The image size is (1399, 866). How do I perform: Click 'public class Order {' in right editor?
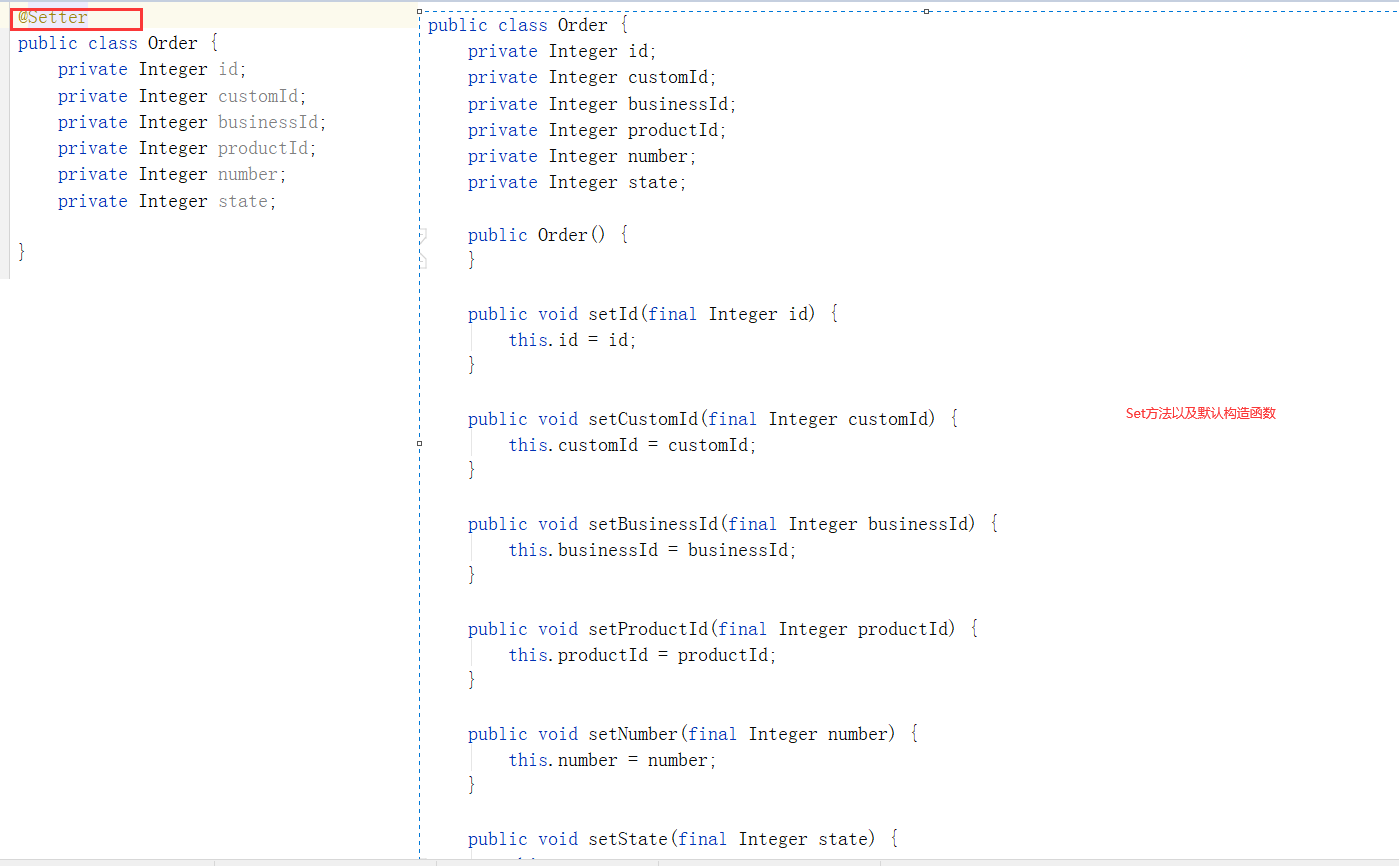pos(528,25)
